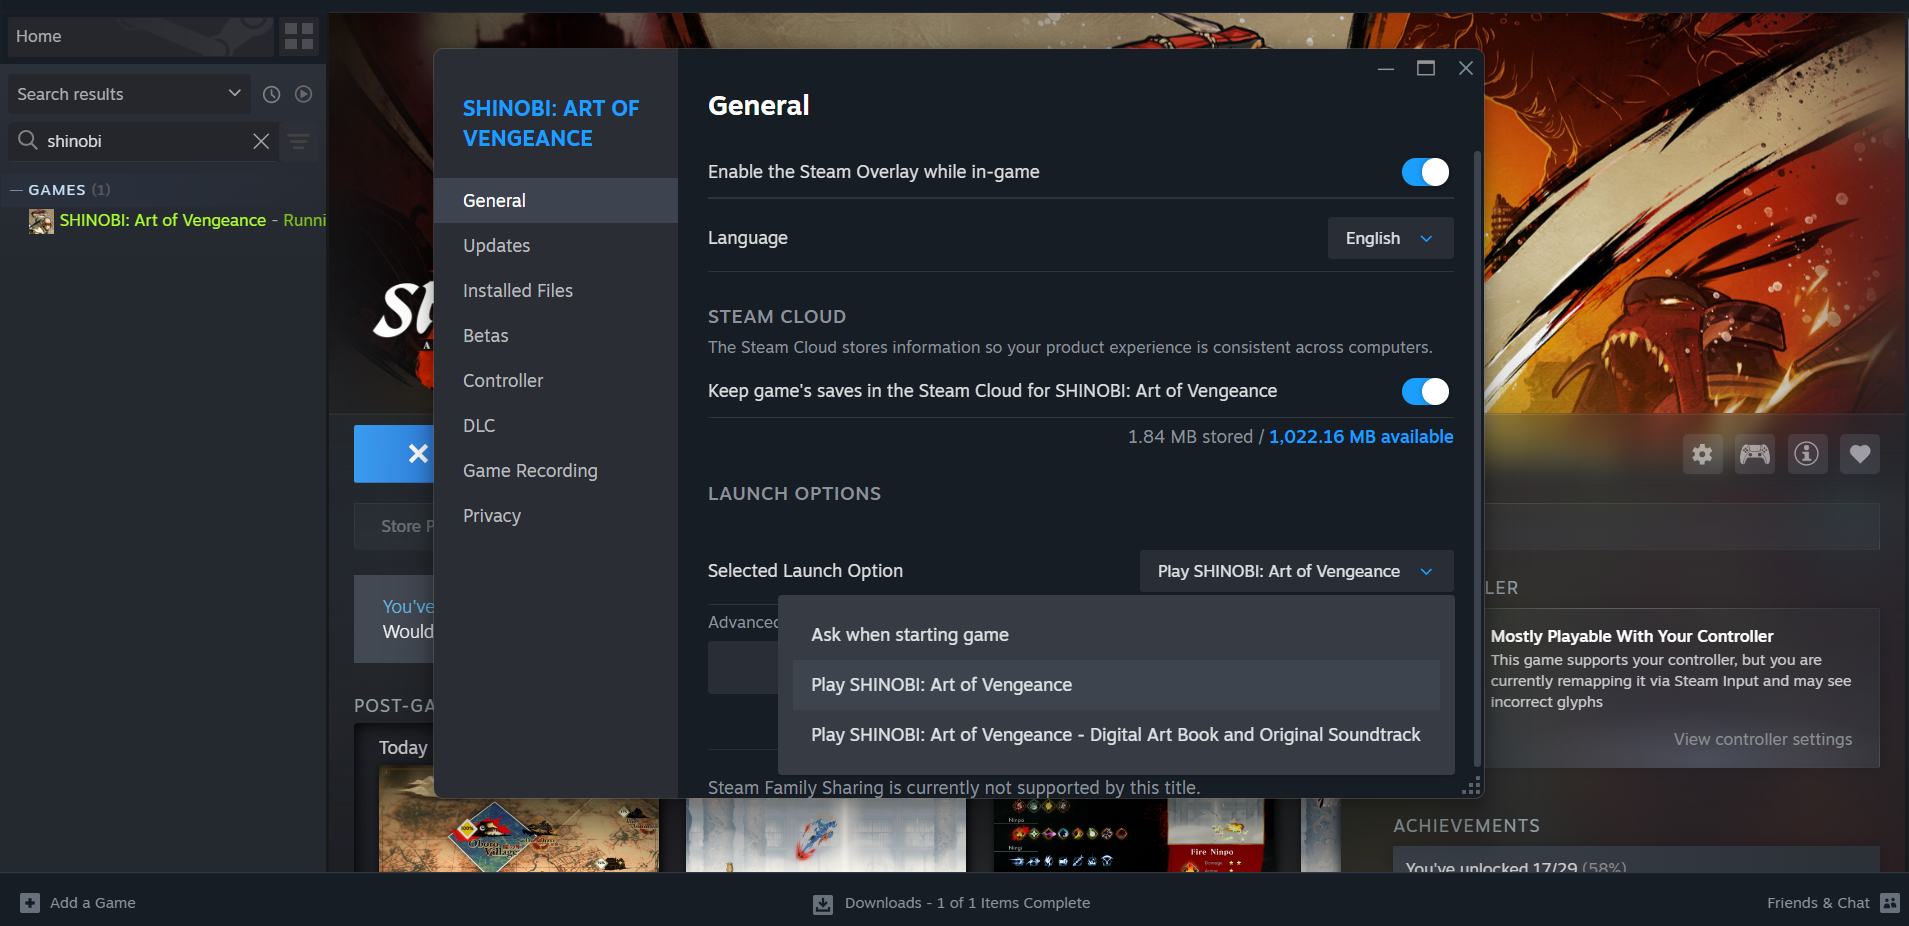Screen dimensions: 1909x926
Task: Add game to favorites with heart icon
Action: click(1859, 454)
